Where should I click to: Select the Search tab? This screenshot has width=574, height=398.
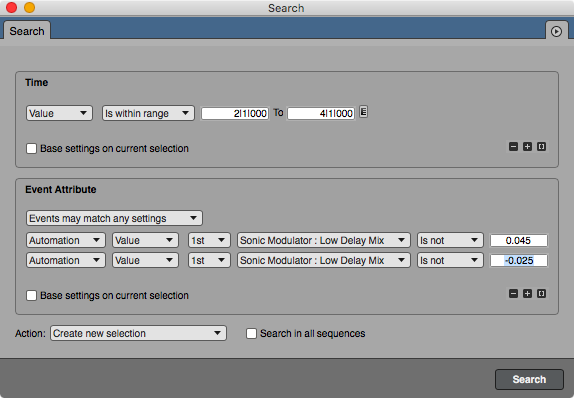[x=27, y=31]
